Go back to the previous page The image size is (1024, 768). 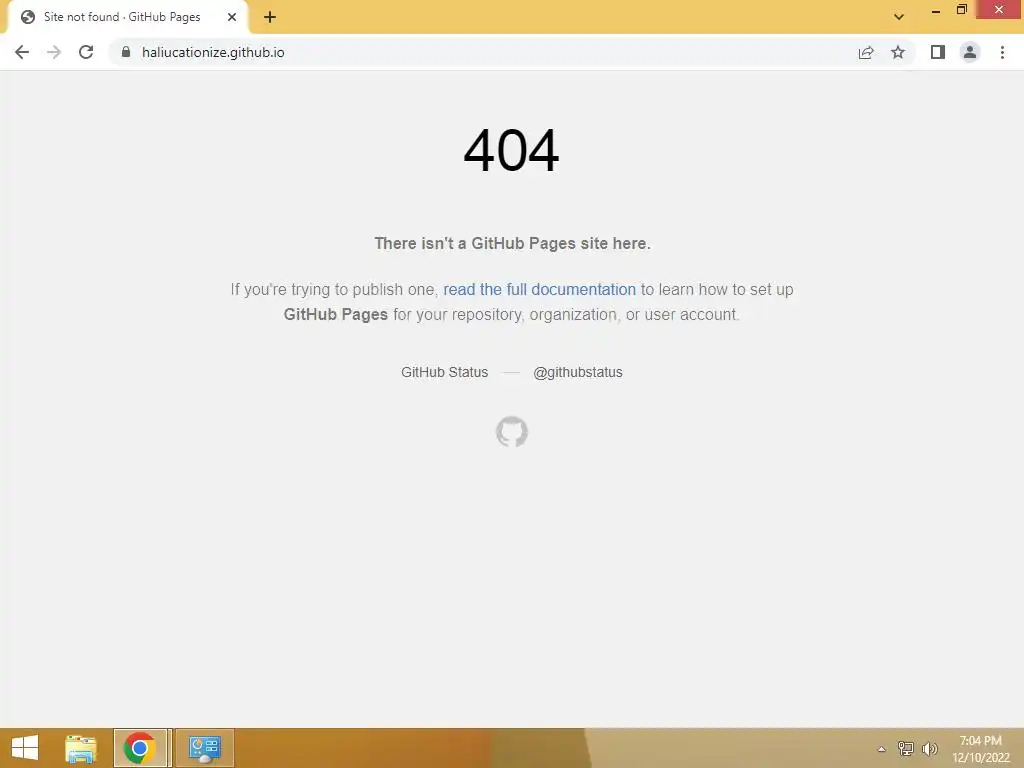click(22, 52)
